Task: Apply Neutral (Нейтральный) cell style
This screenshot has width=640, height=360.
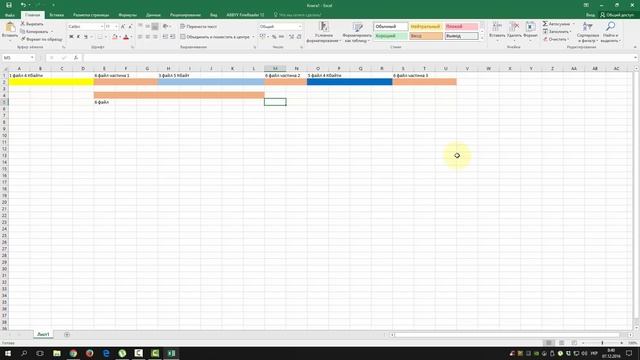Action: pyautogui.click(x=426, y=27)
